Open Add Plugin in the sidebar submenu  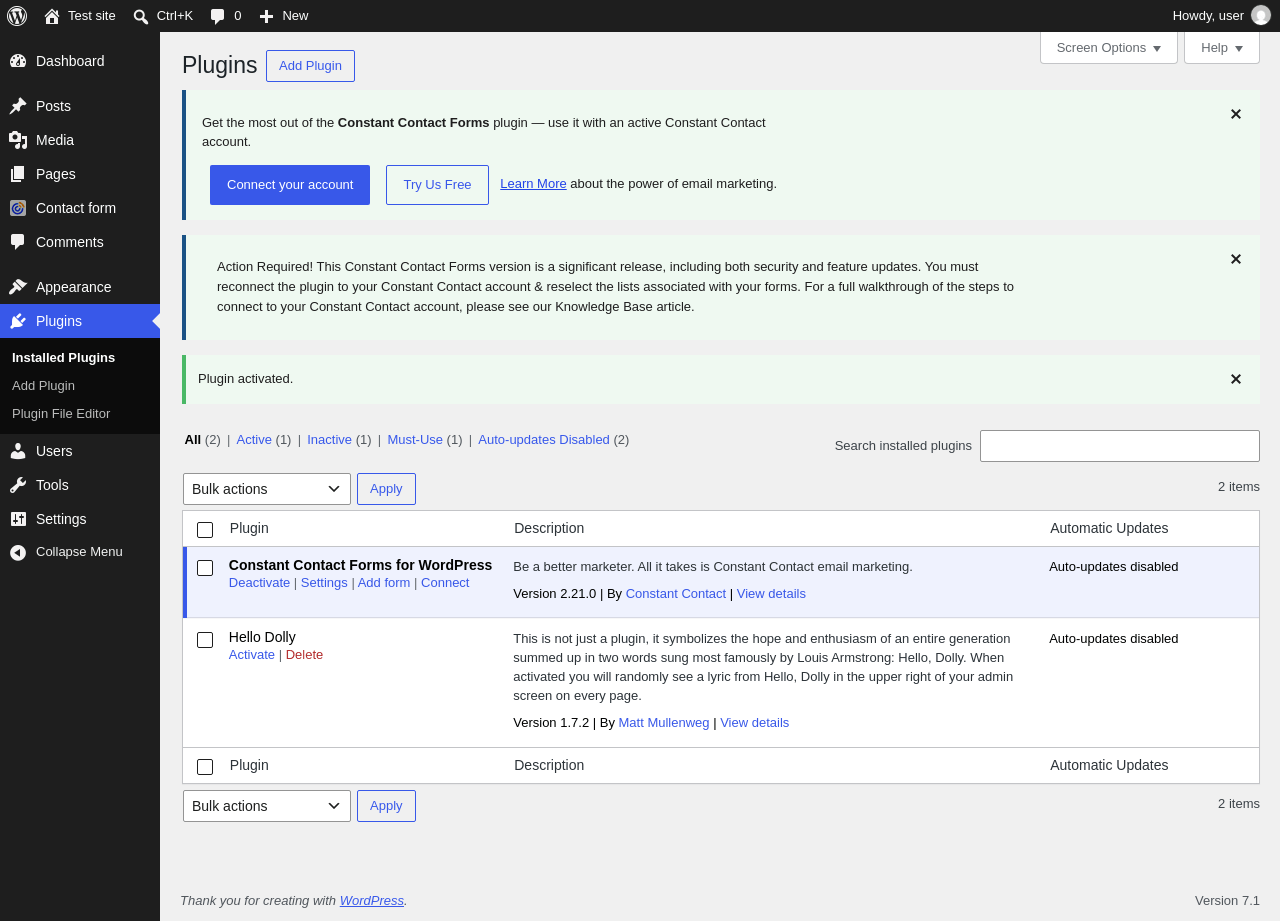tap(43, 385)
